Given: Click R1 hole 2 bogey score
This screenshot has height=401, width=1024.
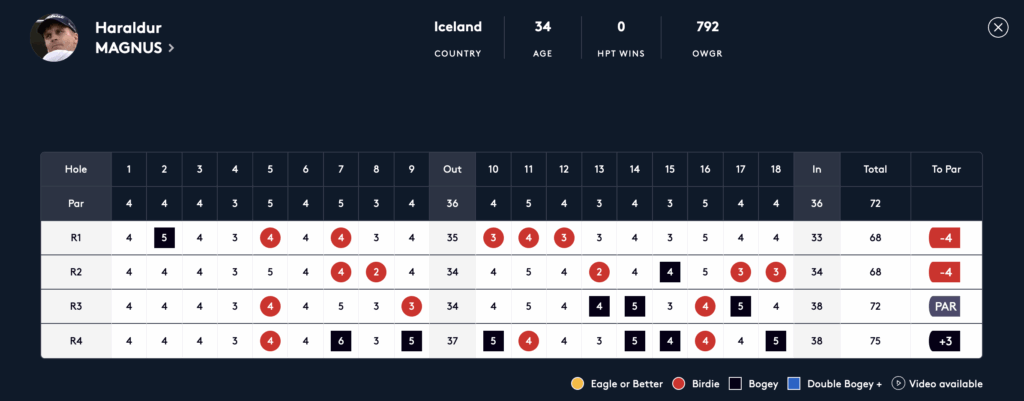Looking at the screenshot, I should [164, 238].
